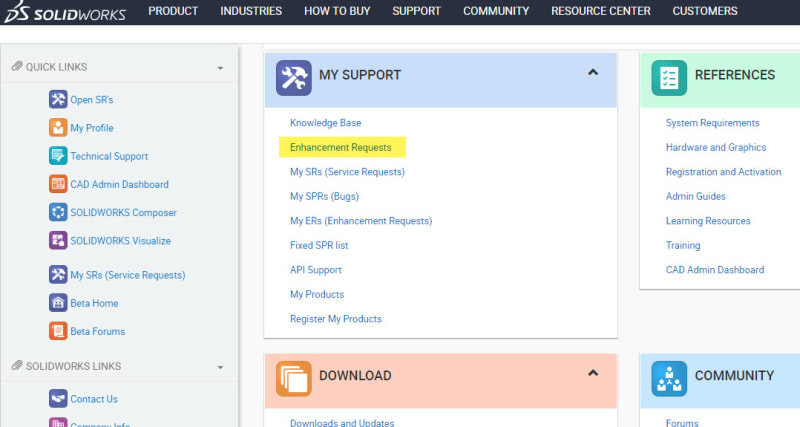Screen dimensions: 800x427
Task: Click the MY SUPPORT panel heading
Action: coord(360,75)
